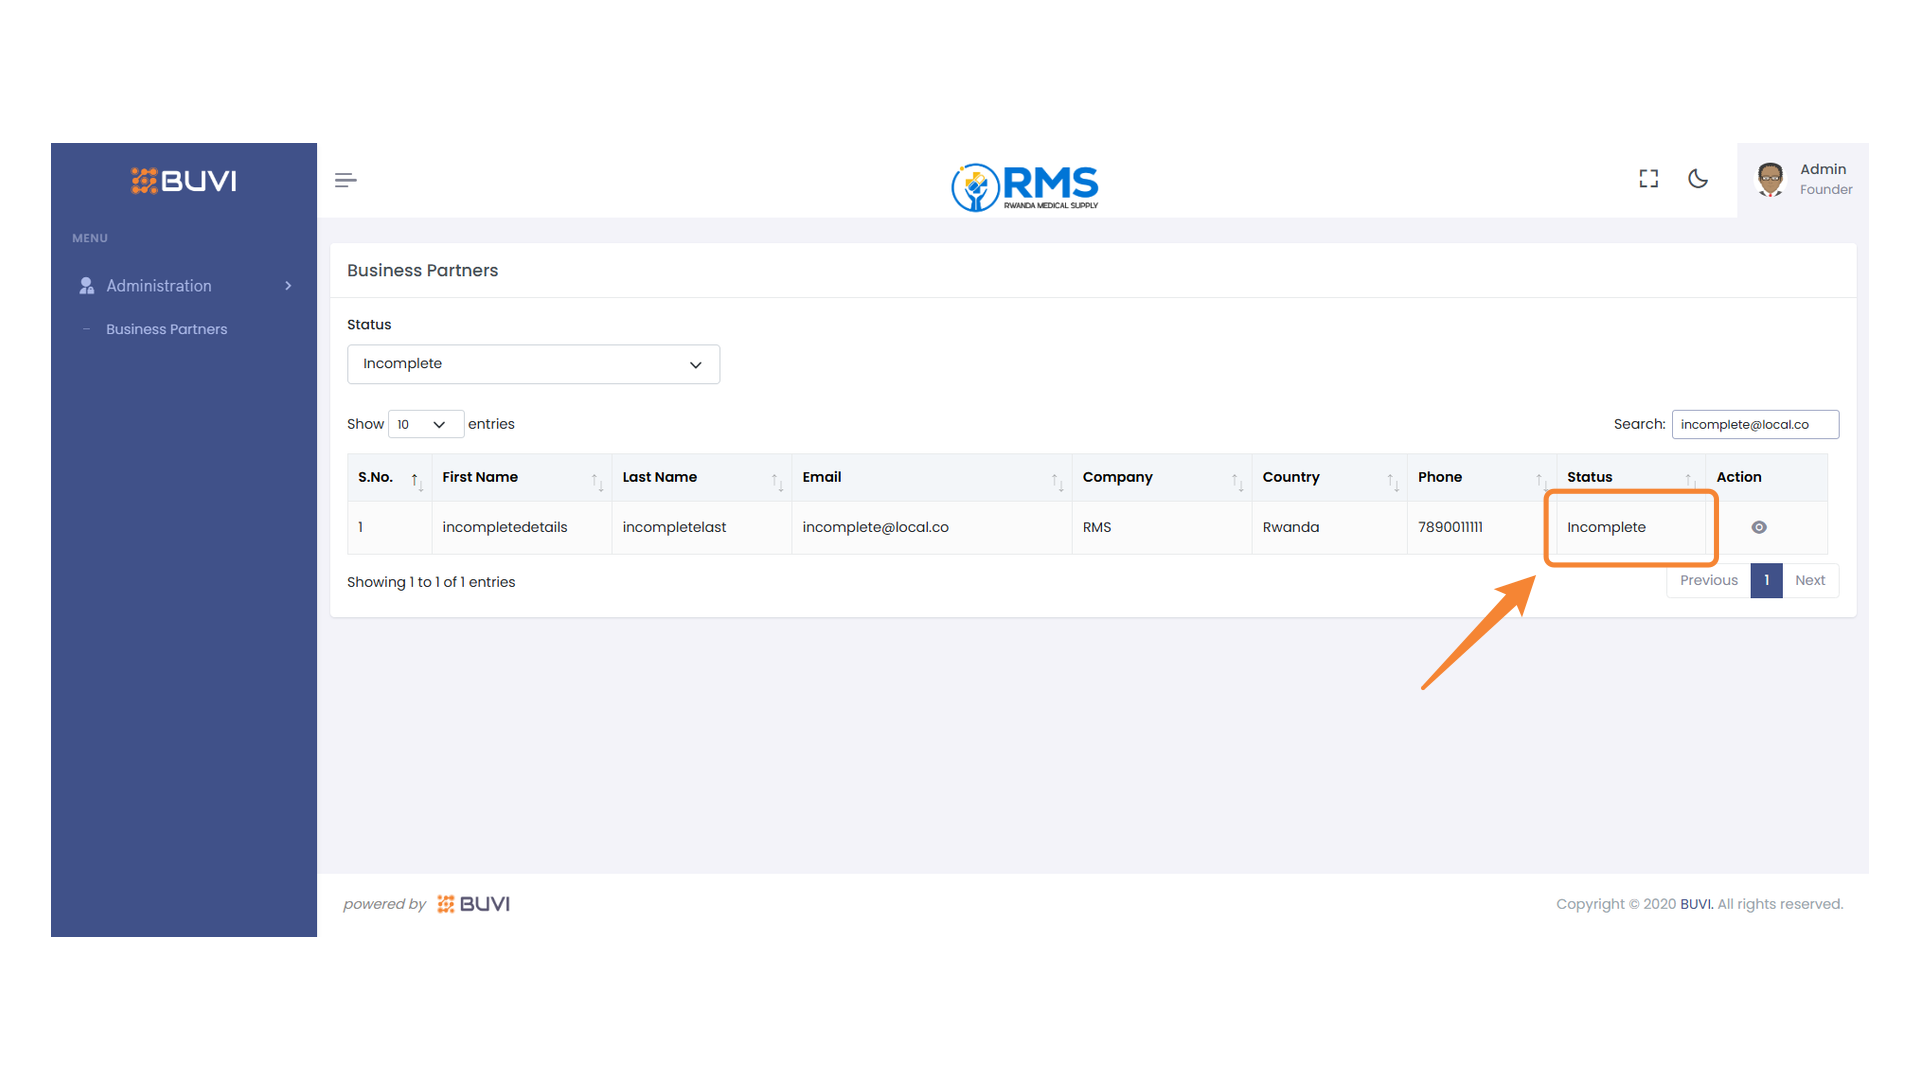Select the Administration menu item

point(159,286)
